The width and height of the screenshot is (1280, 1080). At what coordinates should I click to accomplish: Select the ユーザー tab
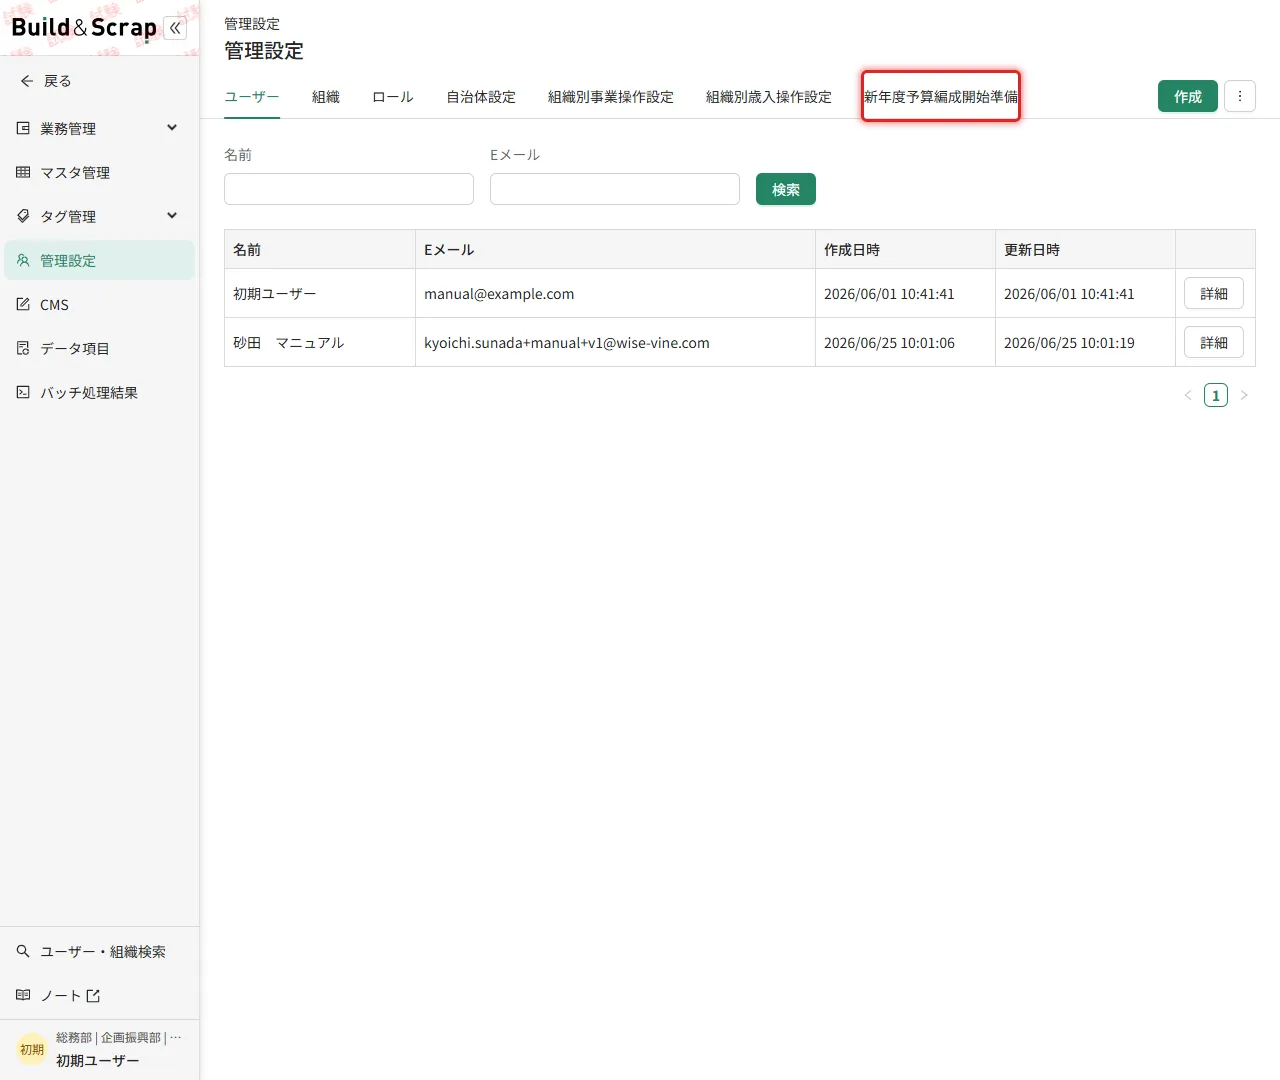click(x=252, y=97)
